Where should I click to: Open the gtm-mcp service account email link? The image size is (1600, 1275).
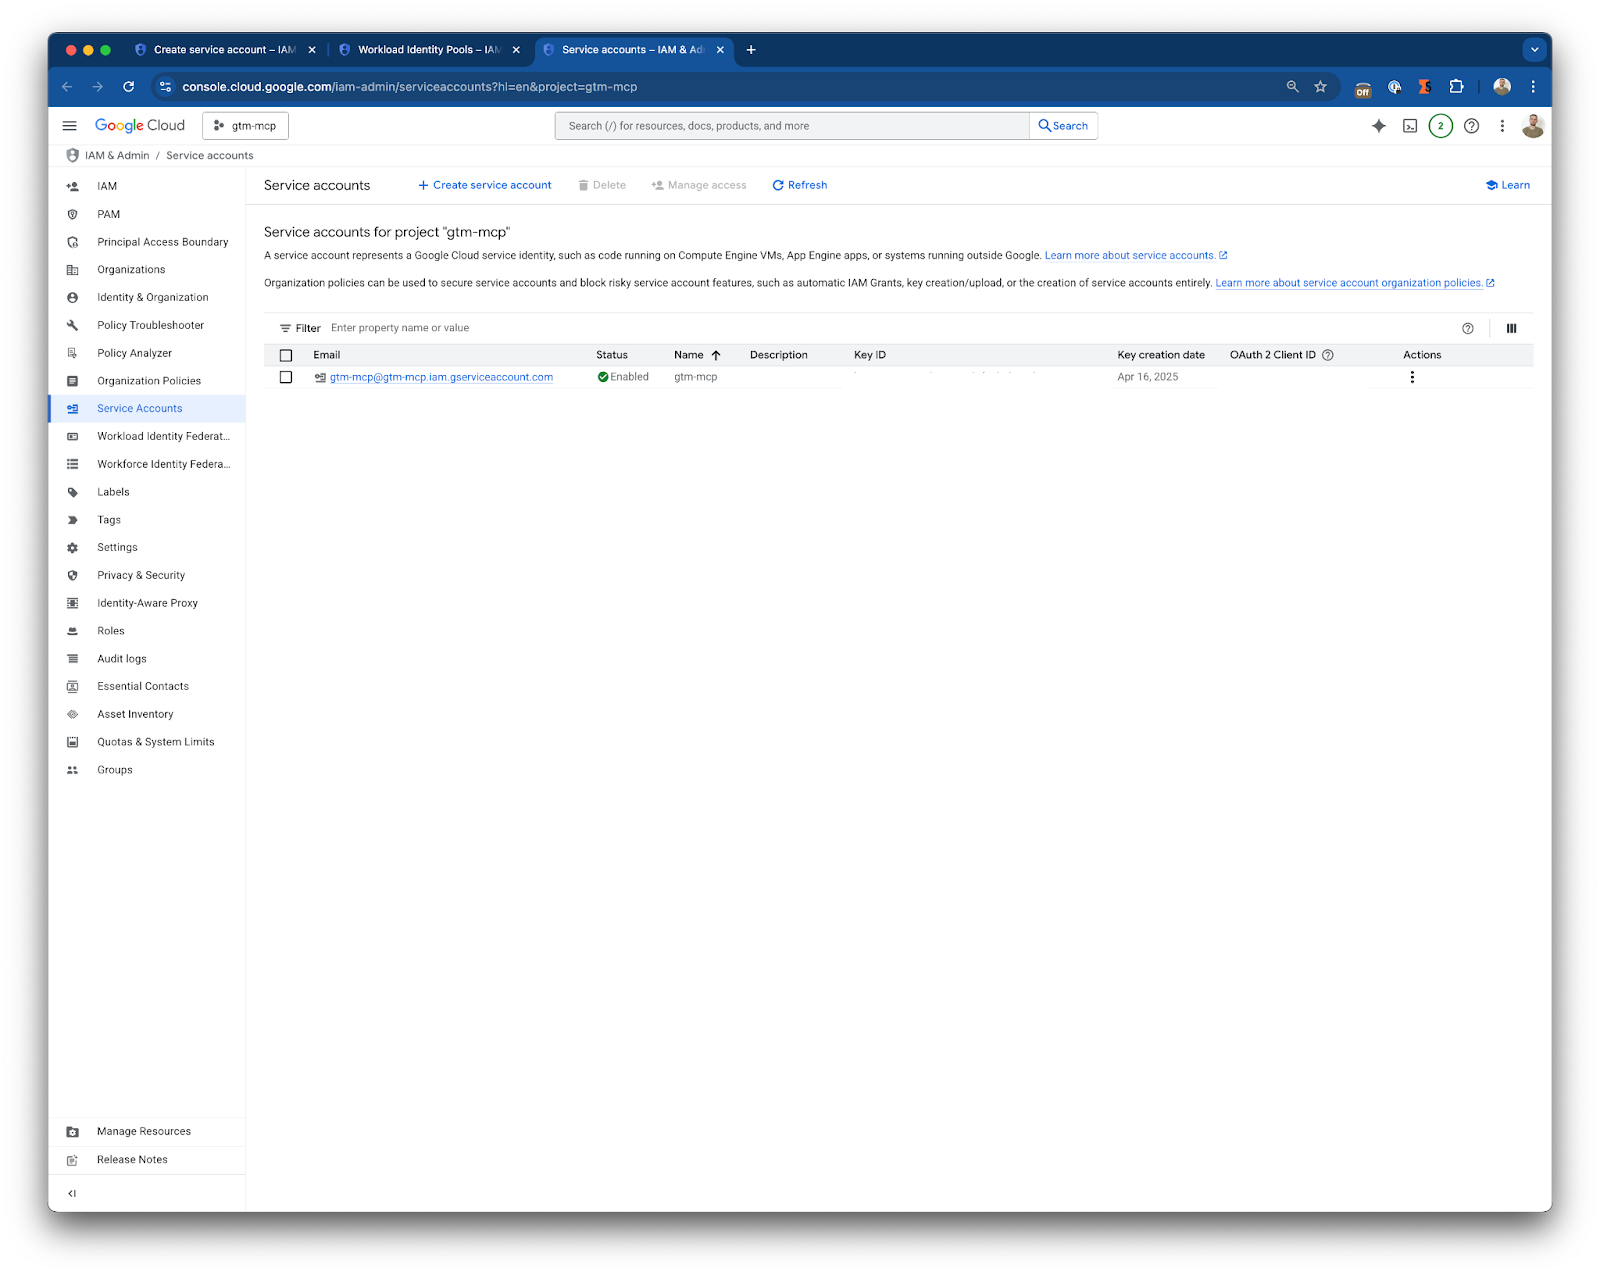441,377
